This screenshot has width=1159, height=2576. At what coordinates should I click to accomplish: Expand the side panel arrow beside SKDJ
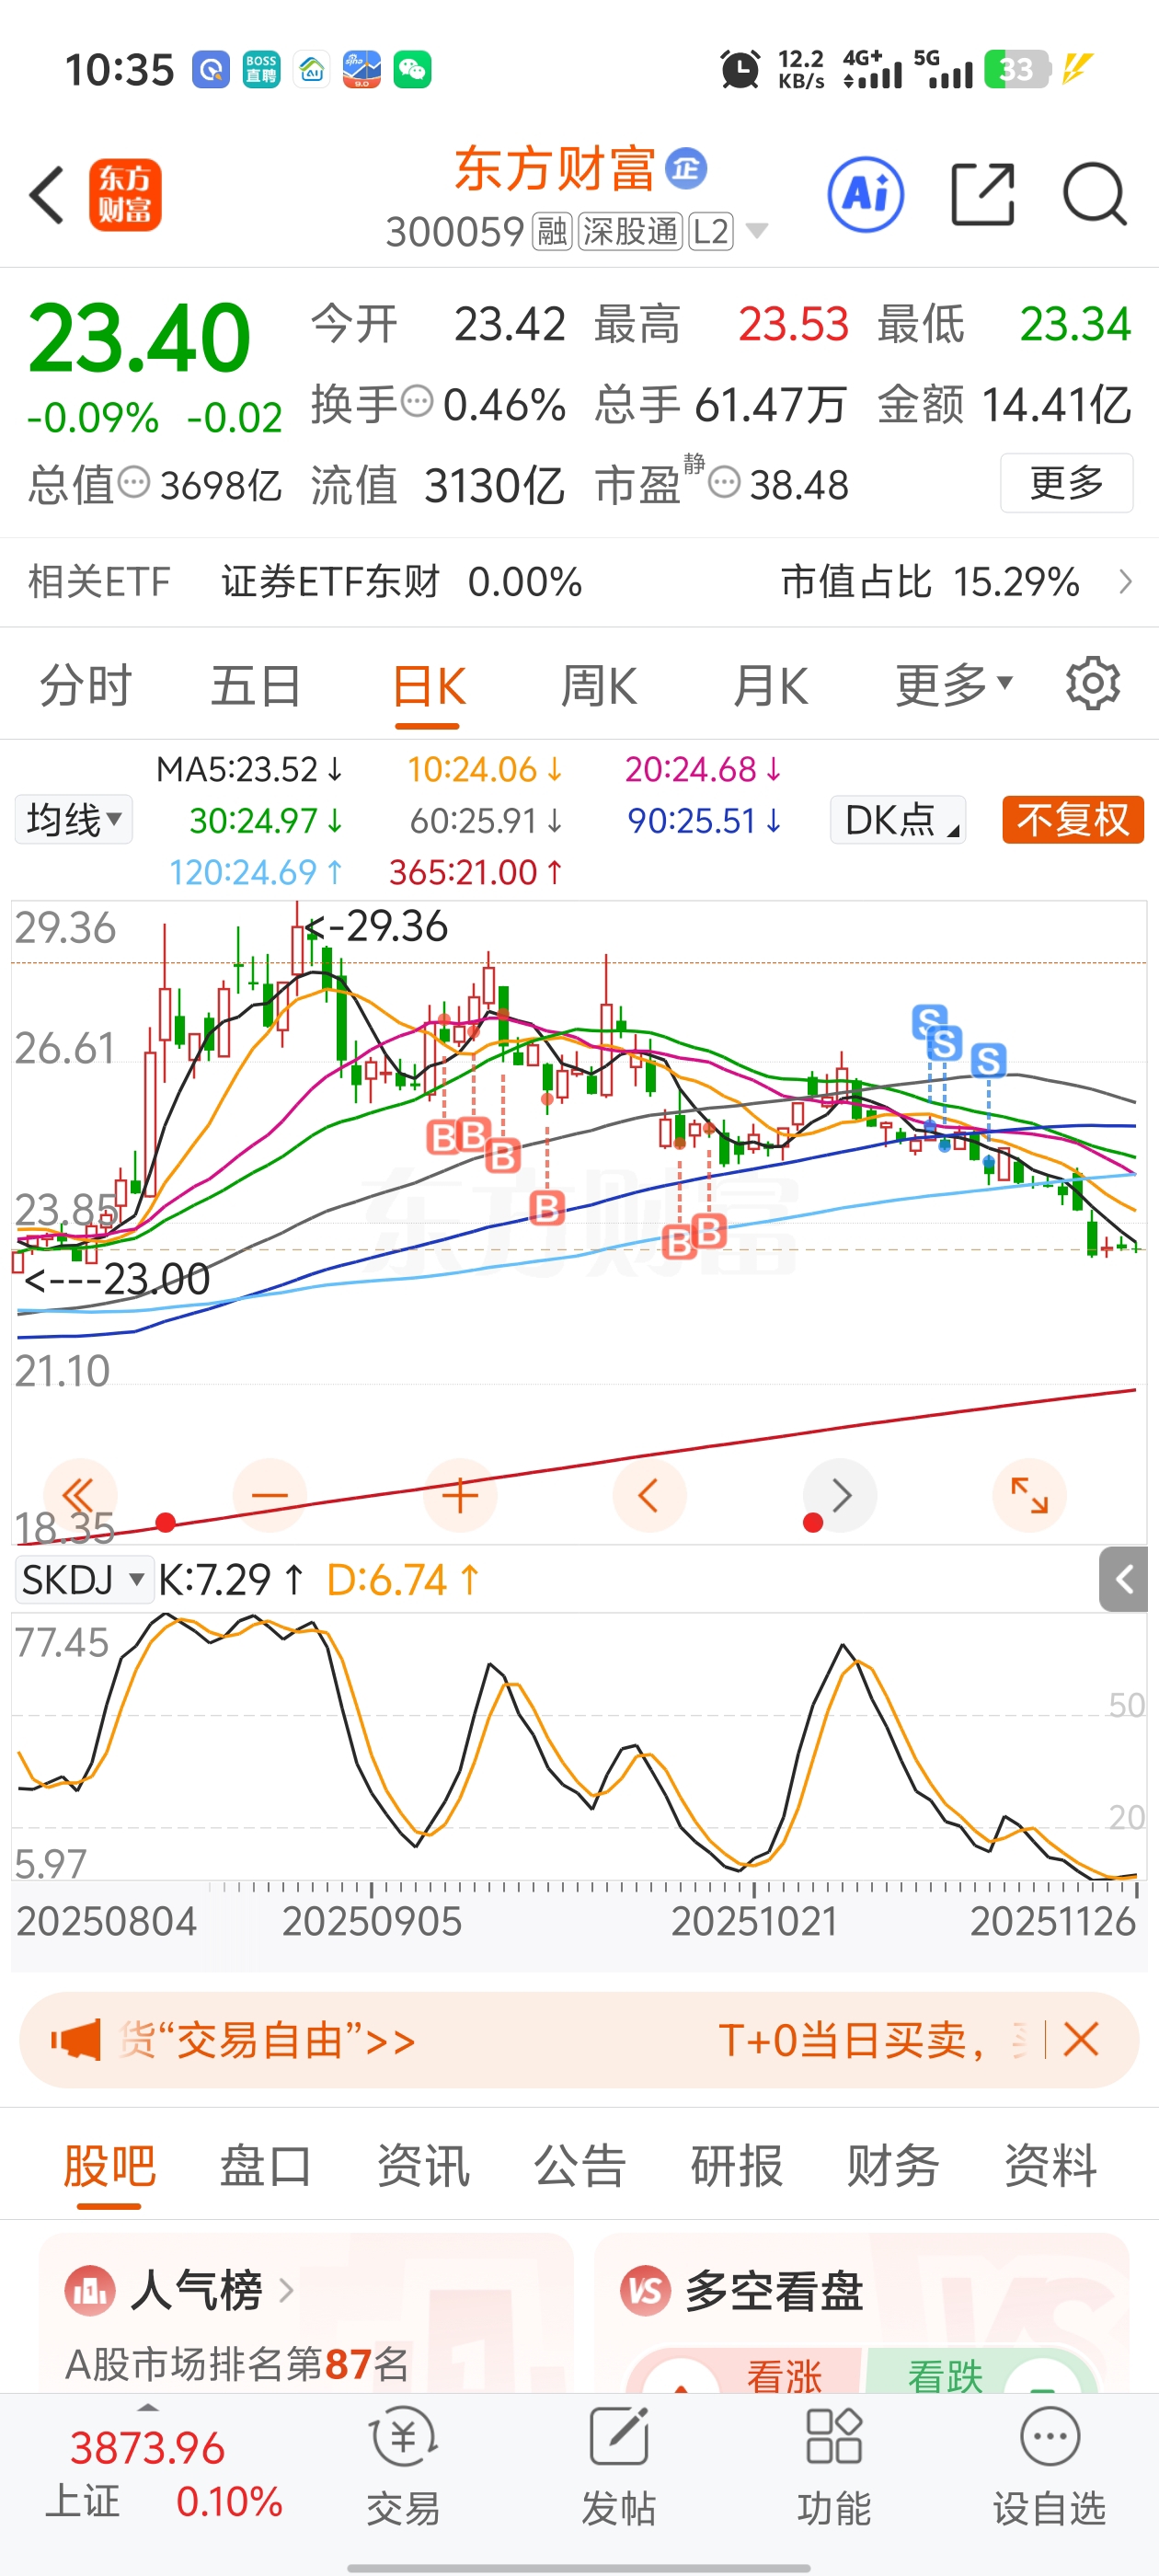(1124, 1579)
